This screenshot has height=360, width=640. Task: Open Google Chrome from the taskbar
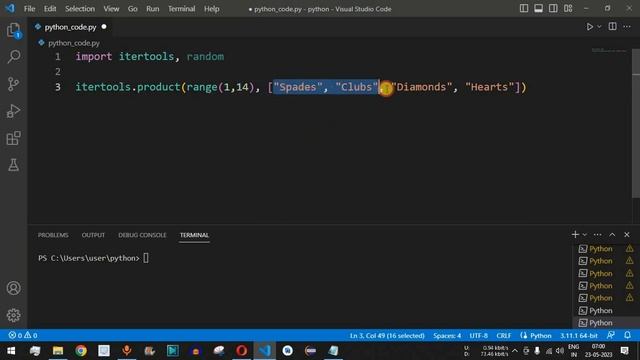[x=81, y=351]
